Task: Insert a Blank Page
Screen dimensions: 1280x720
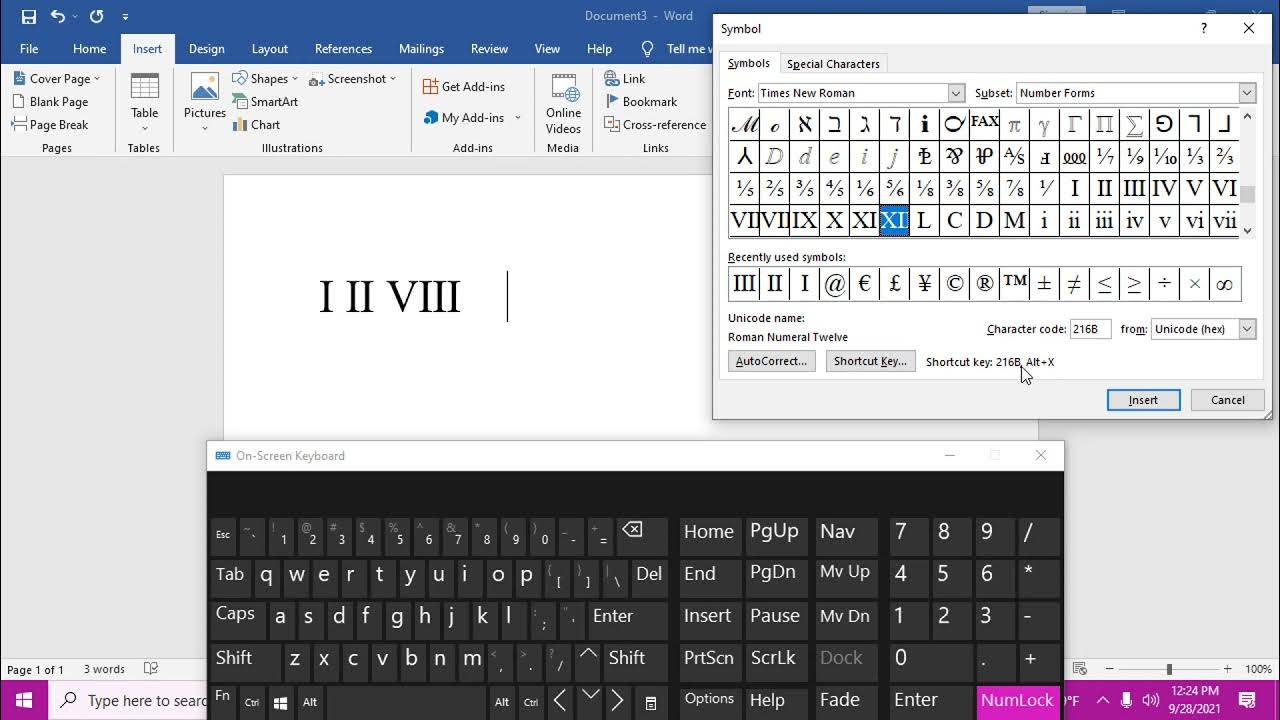Action: (x=50, y=102)
